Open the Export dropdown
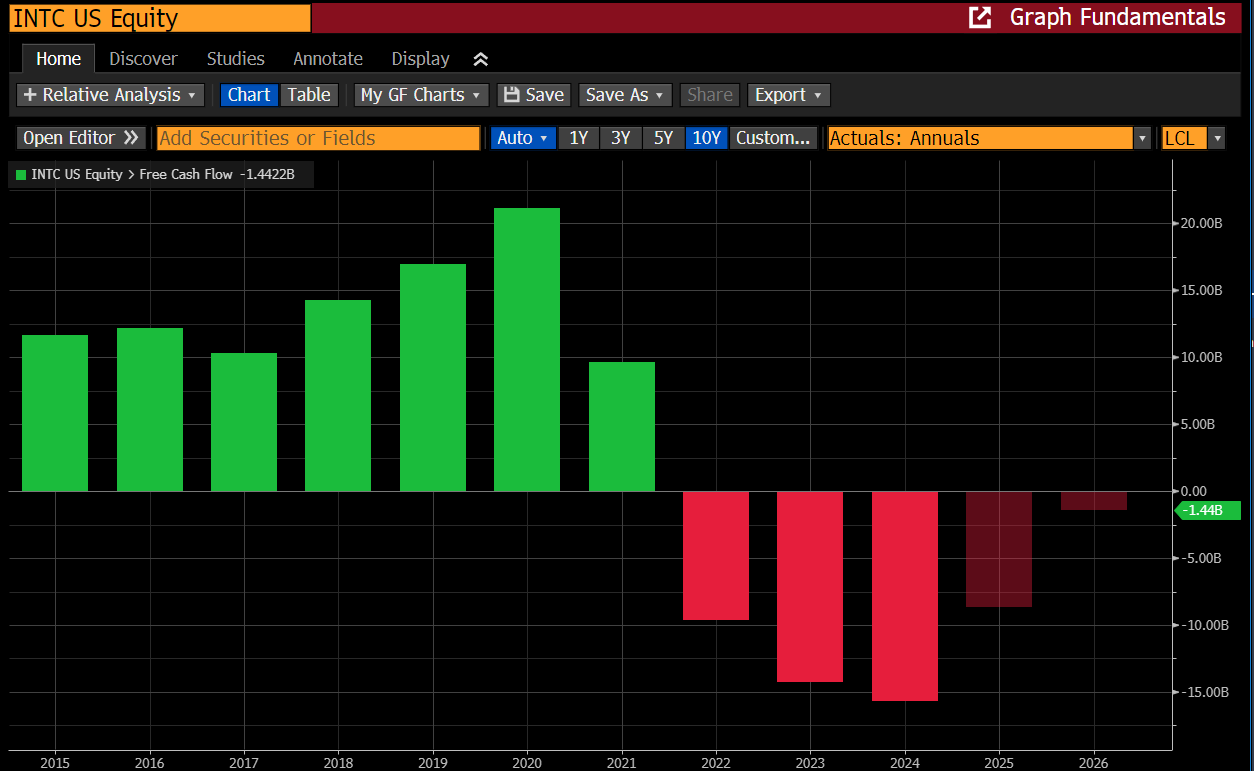Screen dimensions: 1254x771 pos(789,95)
